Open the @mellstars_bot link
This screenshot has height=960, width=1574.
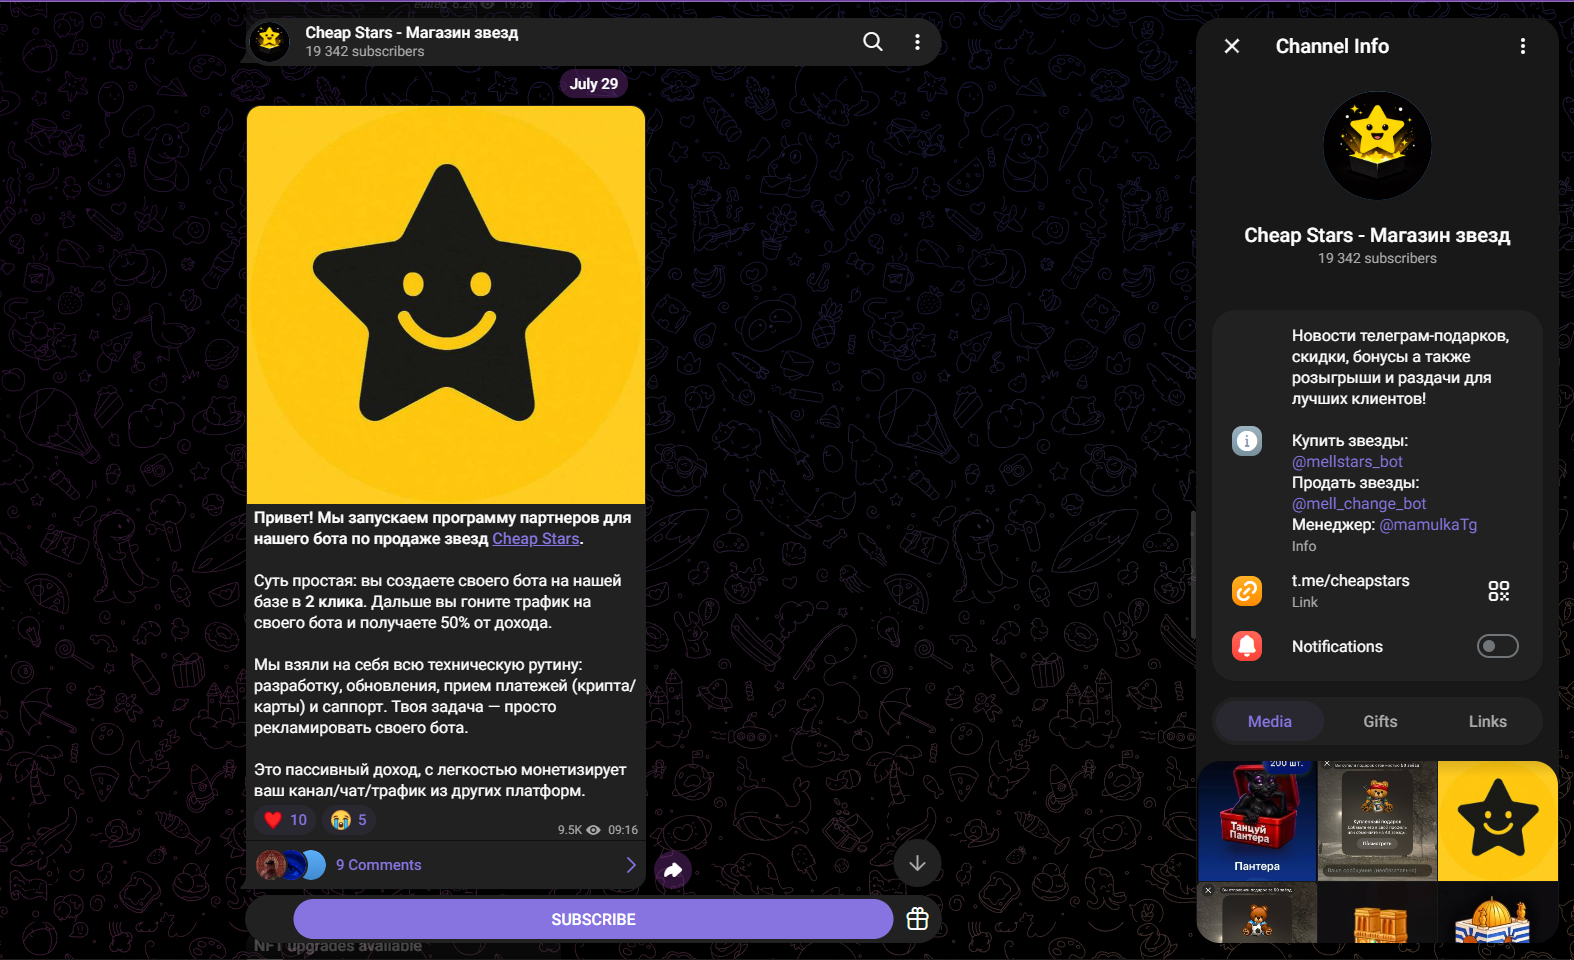pos(1347,462)
